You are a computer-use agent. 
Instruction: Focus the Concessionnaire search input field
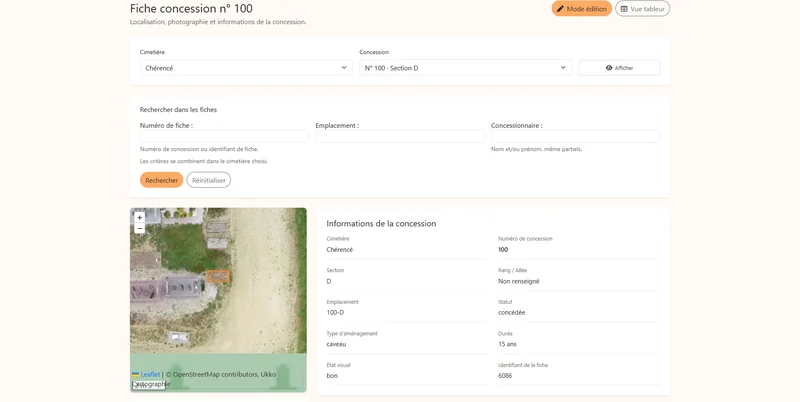(x=575, y=136)
